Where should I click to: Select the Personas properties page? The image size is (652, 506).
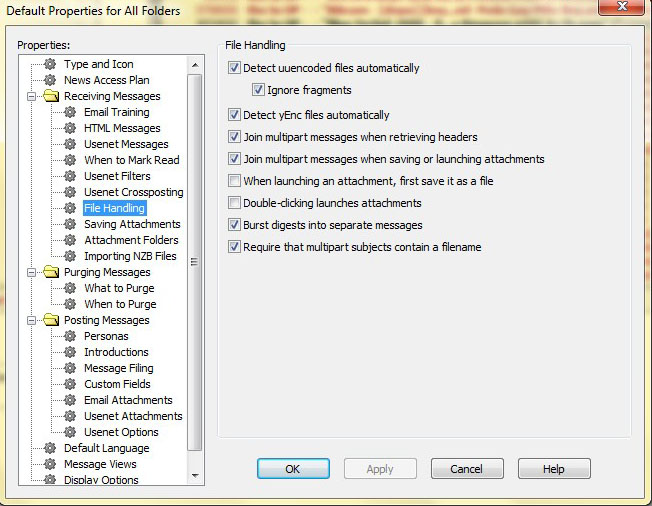tap(106, 336)
